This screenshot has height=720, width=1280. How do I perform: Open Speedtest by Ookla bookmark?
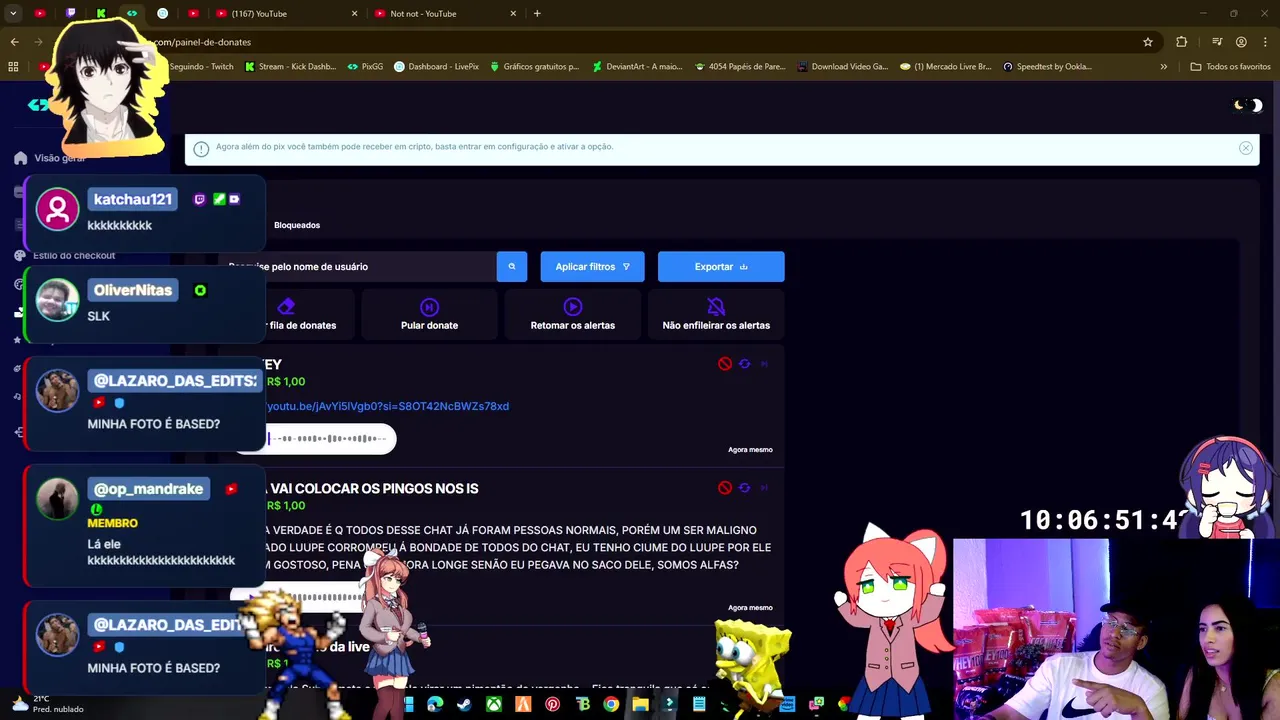coord(1047,67)
